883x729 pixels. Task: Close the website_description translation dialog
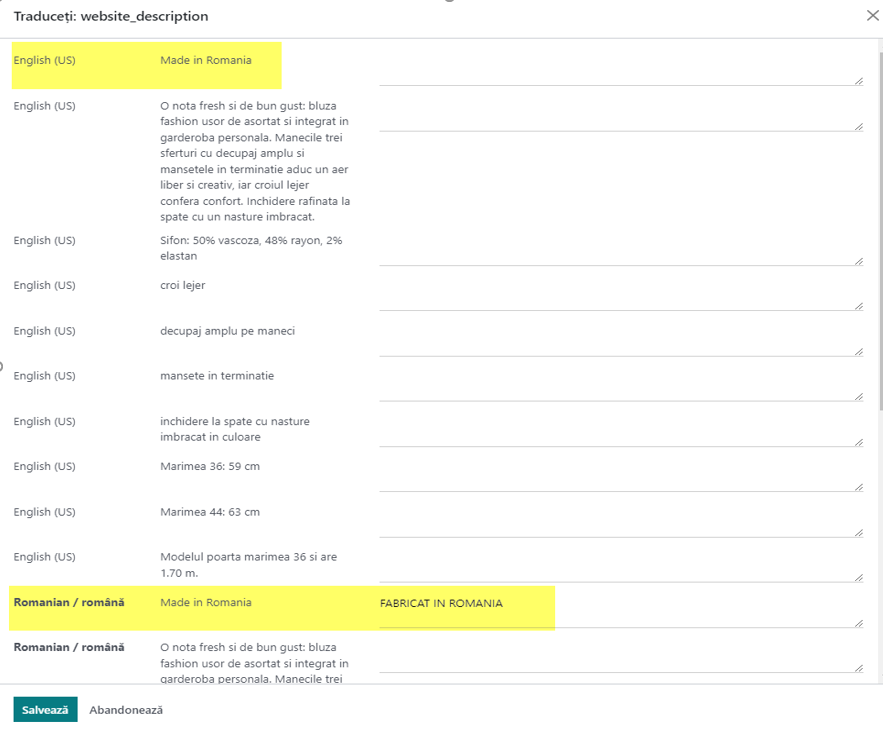click(x=872, y=16)
